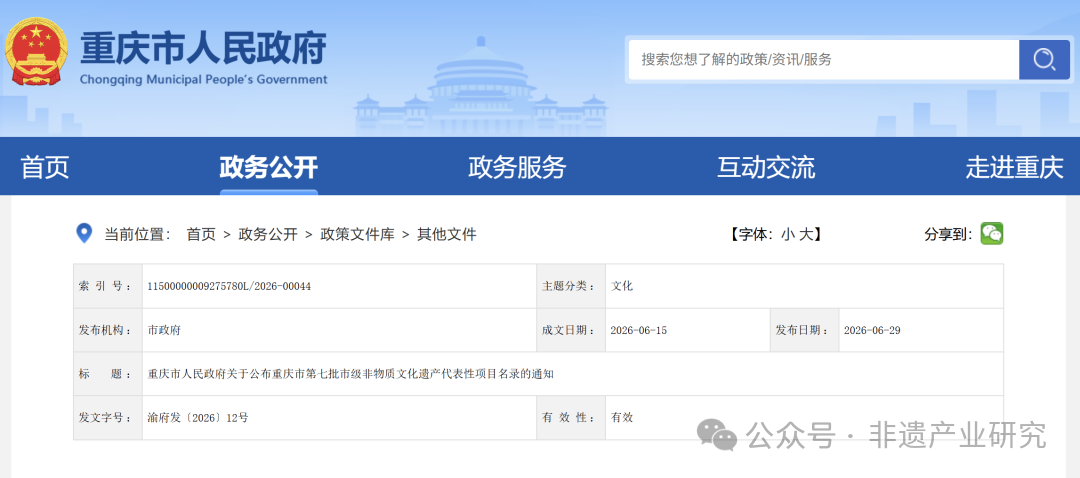Go to 首页 in breadcrumb
This screenshot has width=1080, height=478.
(201, 234)
